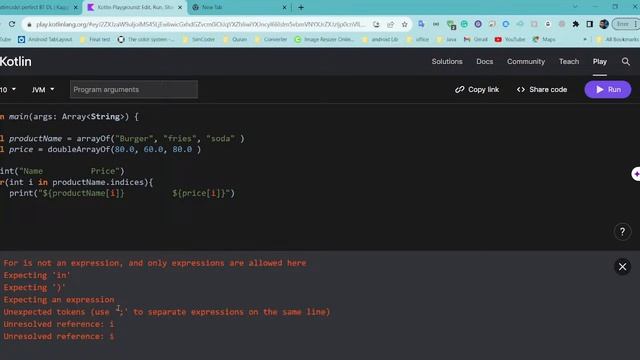Place cursor on the productName arrayOf line
The image size is (640, 360).
pyautogui.click(x=122, y=138)
